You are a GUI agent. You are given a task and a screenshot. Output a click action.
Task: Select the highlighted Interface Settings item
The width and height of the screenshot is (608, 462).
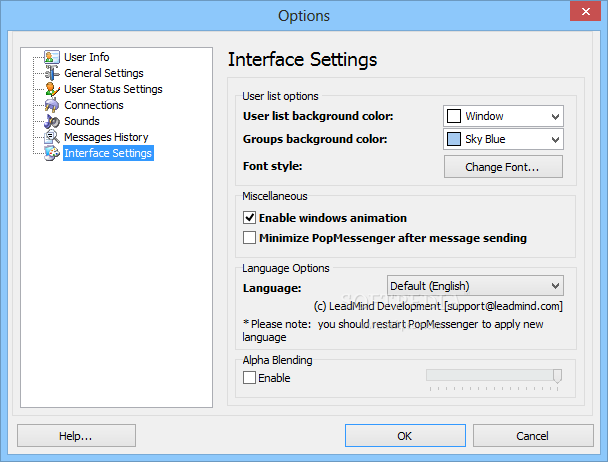[108, 153]
